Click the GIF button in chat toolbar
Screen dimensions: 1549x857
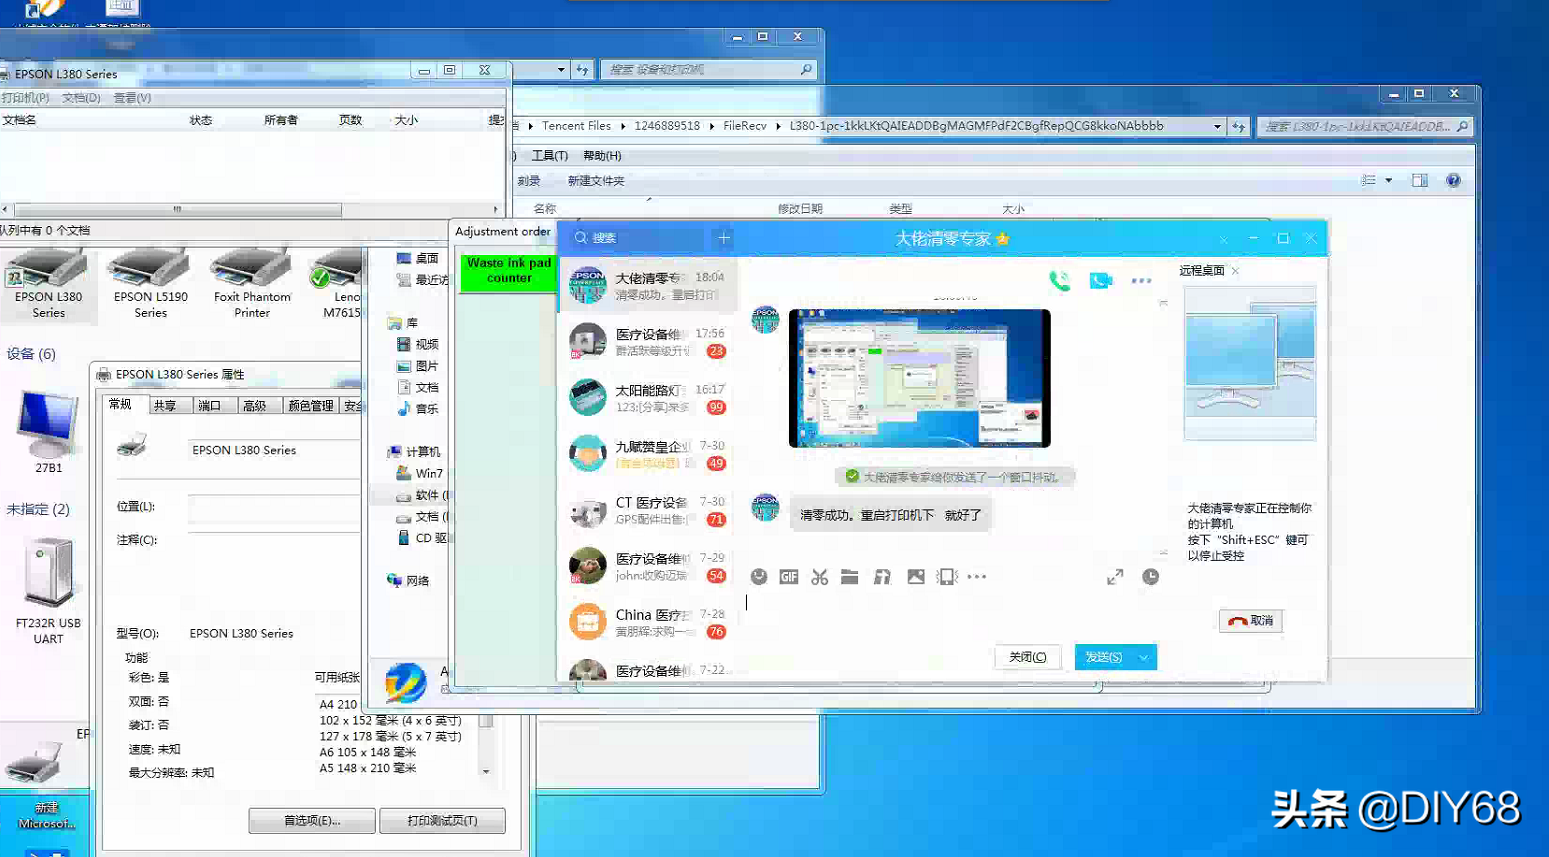point(789,577)
